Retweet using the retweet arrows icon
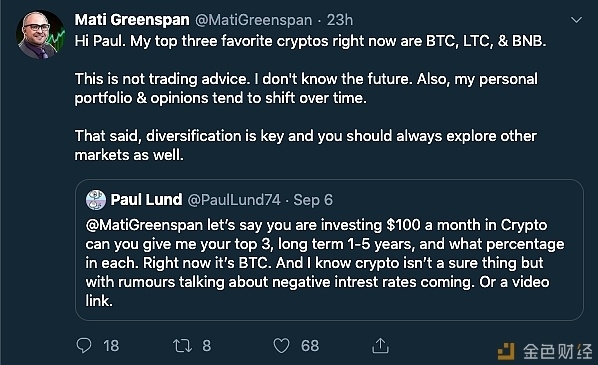 click(183, 346)
